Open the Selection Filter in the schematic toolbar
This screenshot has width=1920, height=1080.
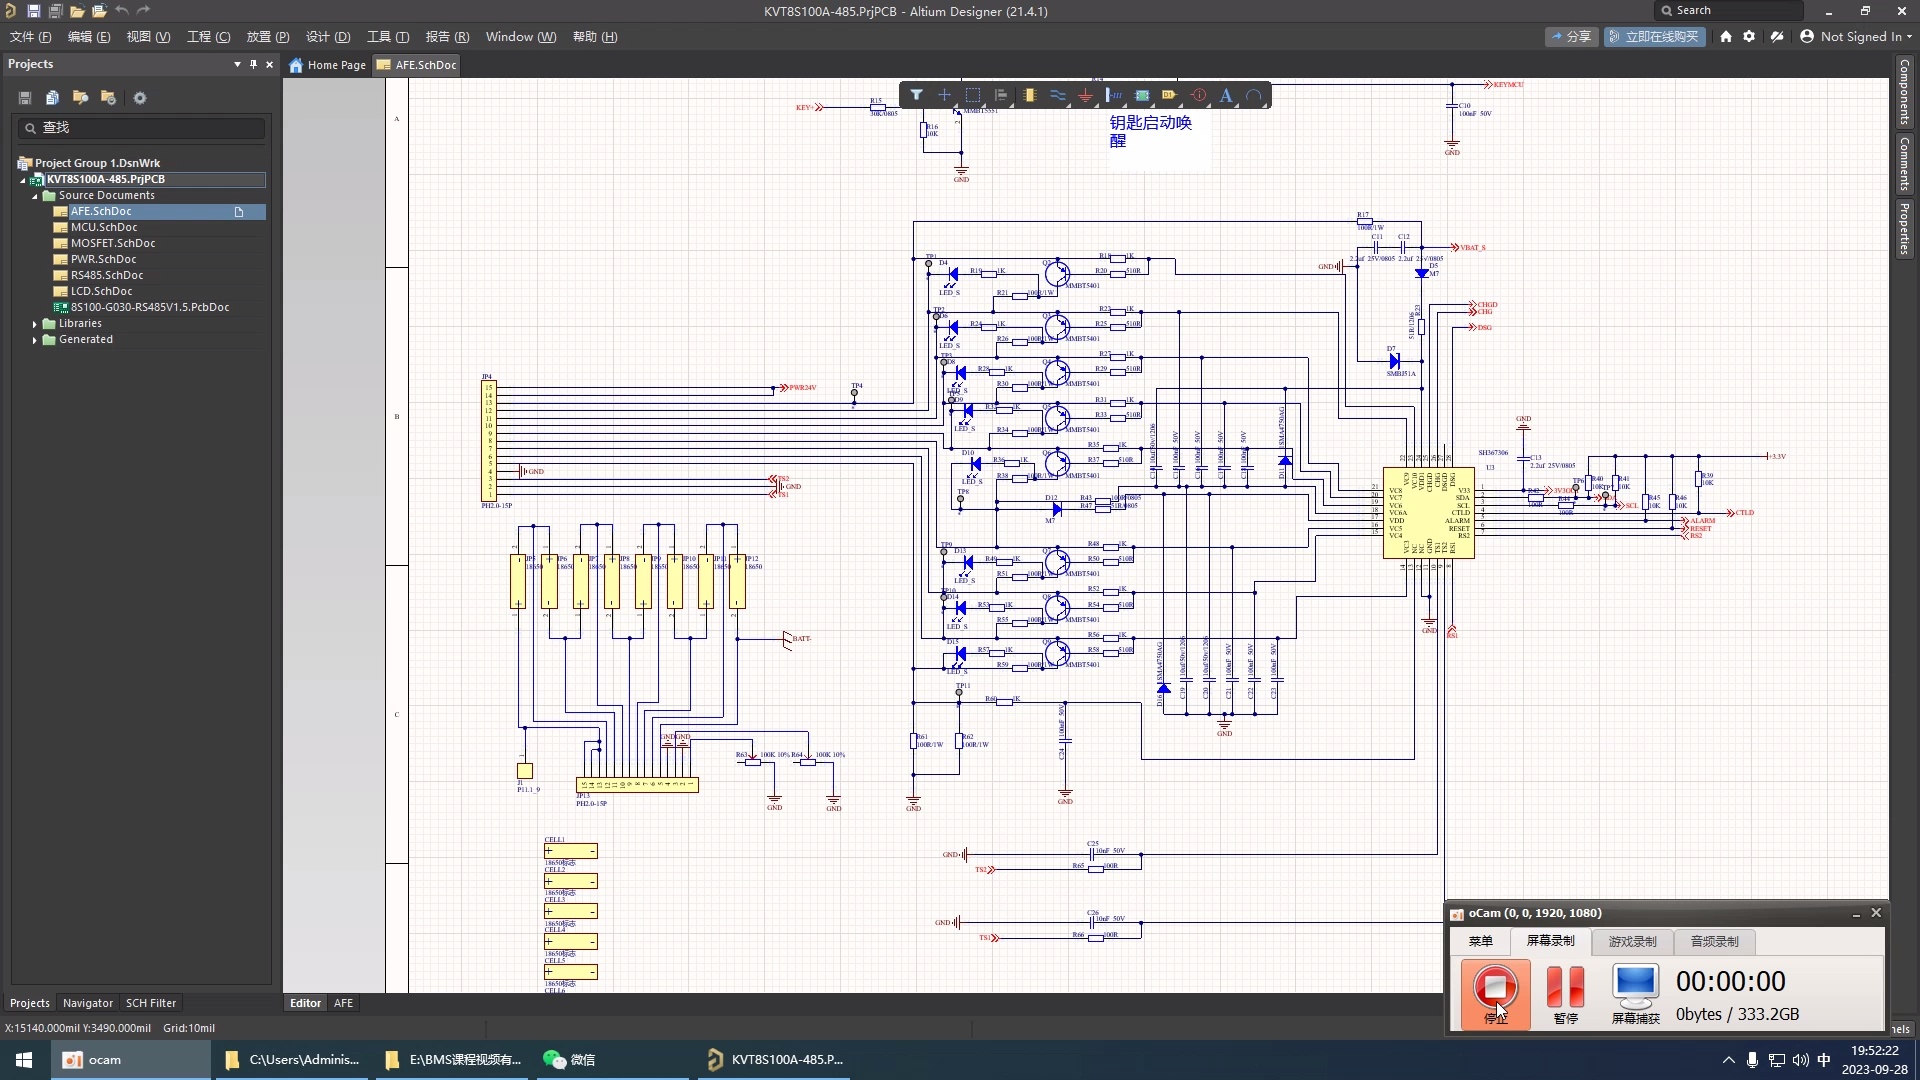click(916, 95)
